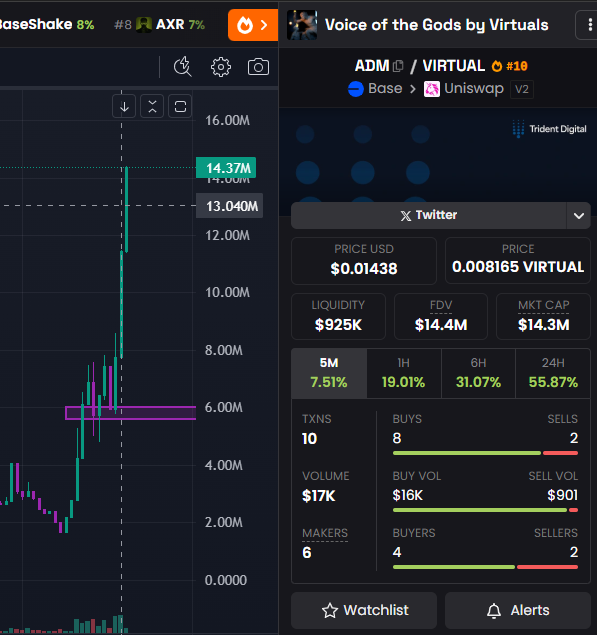Click the quick search lightning icon

click(x=183, y=67)
